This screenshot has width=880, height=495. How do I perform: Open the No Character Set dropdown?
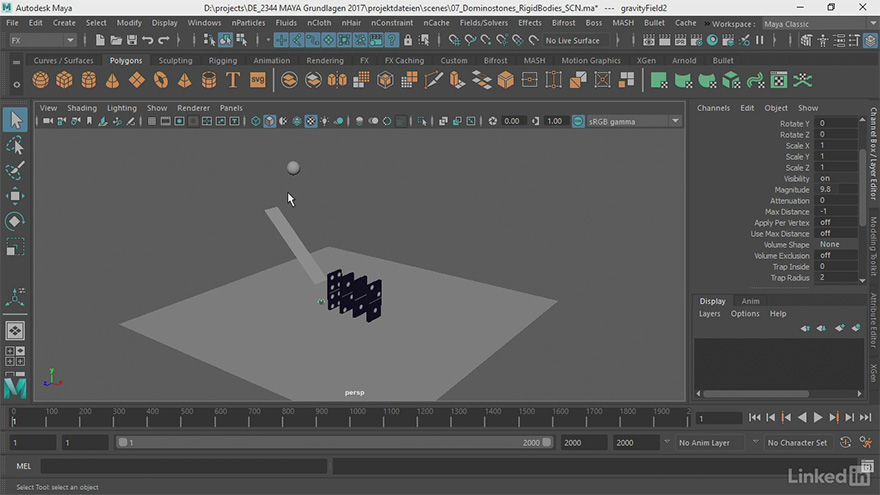pyautogui.click(x=798, y=443)
